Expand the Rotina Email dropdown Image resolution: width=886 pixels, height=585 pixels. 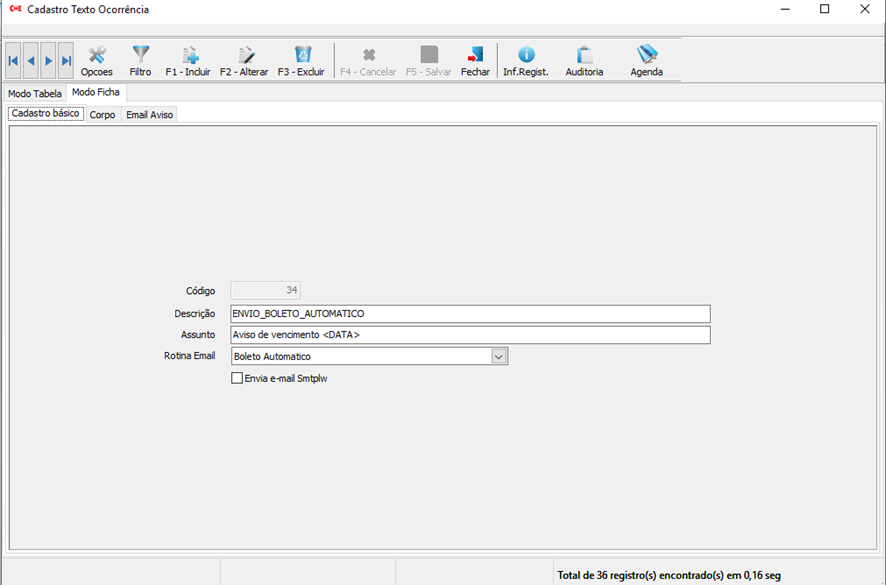click(499, 356)
